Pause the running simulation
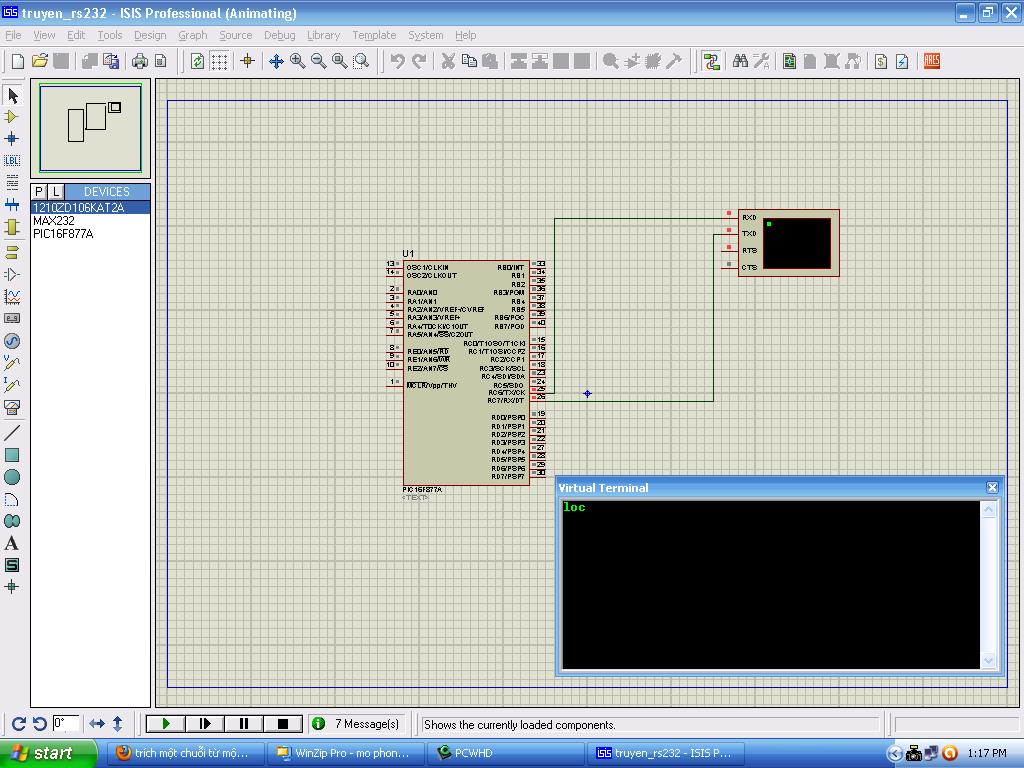Image resolution: width=1024 pixels, height=768 pixels. 244,723
